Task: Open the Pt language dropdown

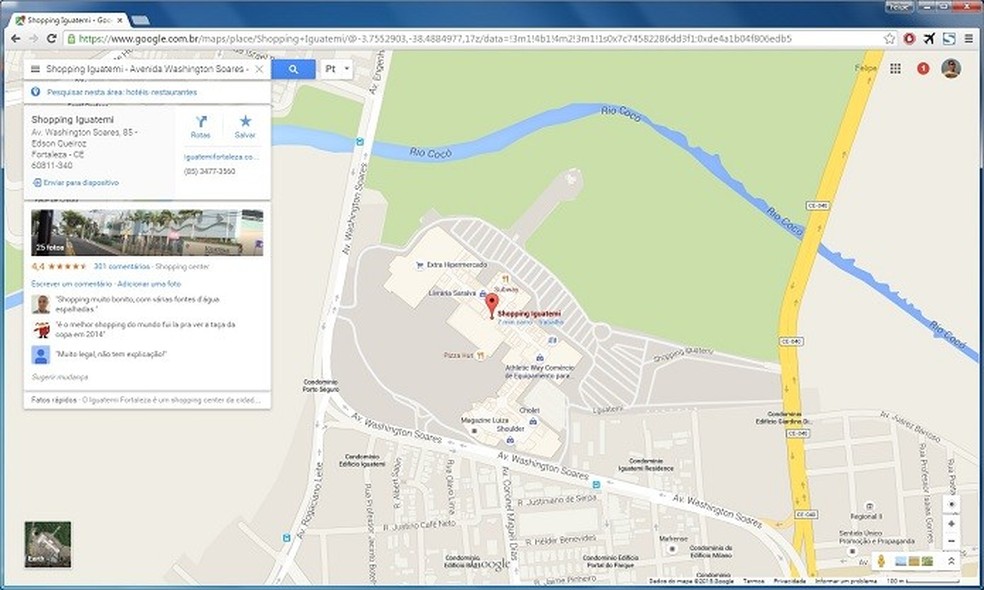Action: [x=337, y=69]
